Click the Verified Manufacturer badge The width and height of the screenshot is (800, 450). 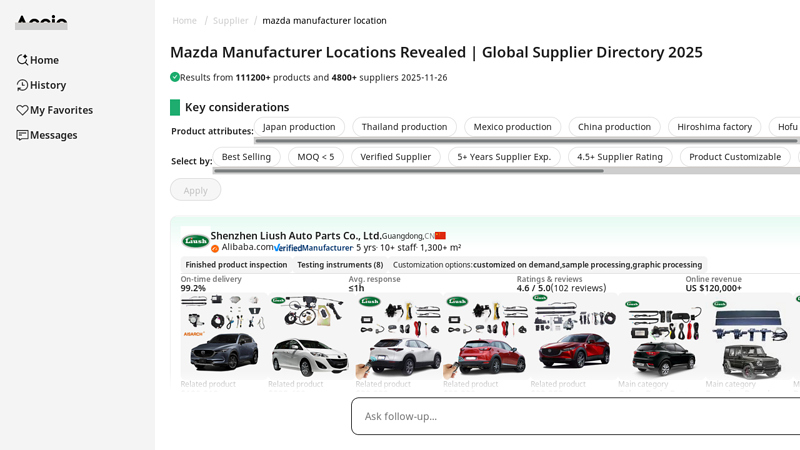pos(313,248)
